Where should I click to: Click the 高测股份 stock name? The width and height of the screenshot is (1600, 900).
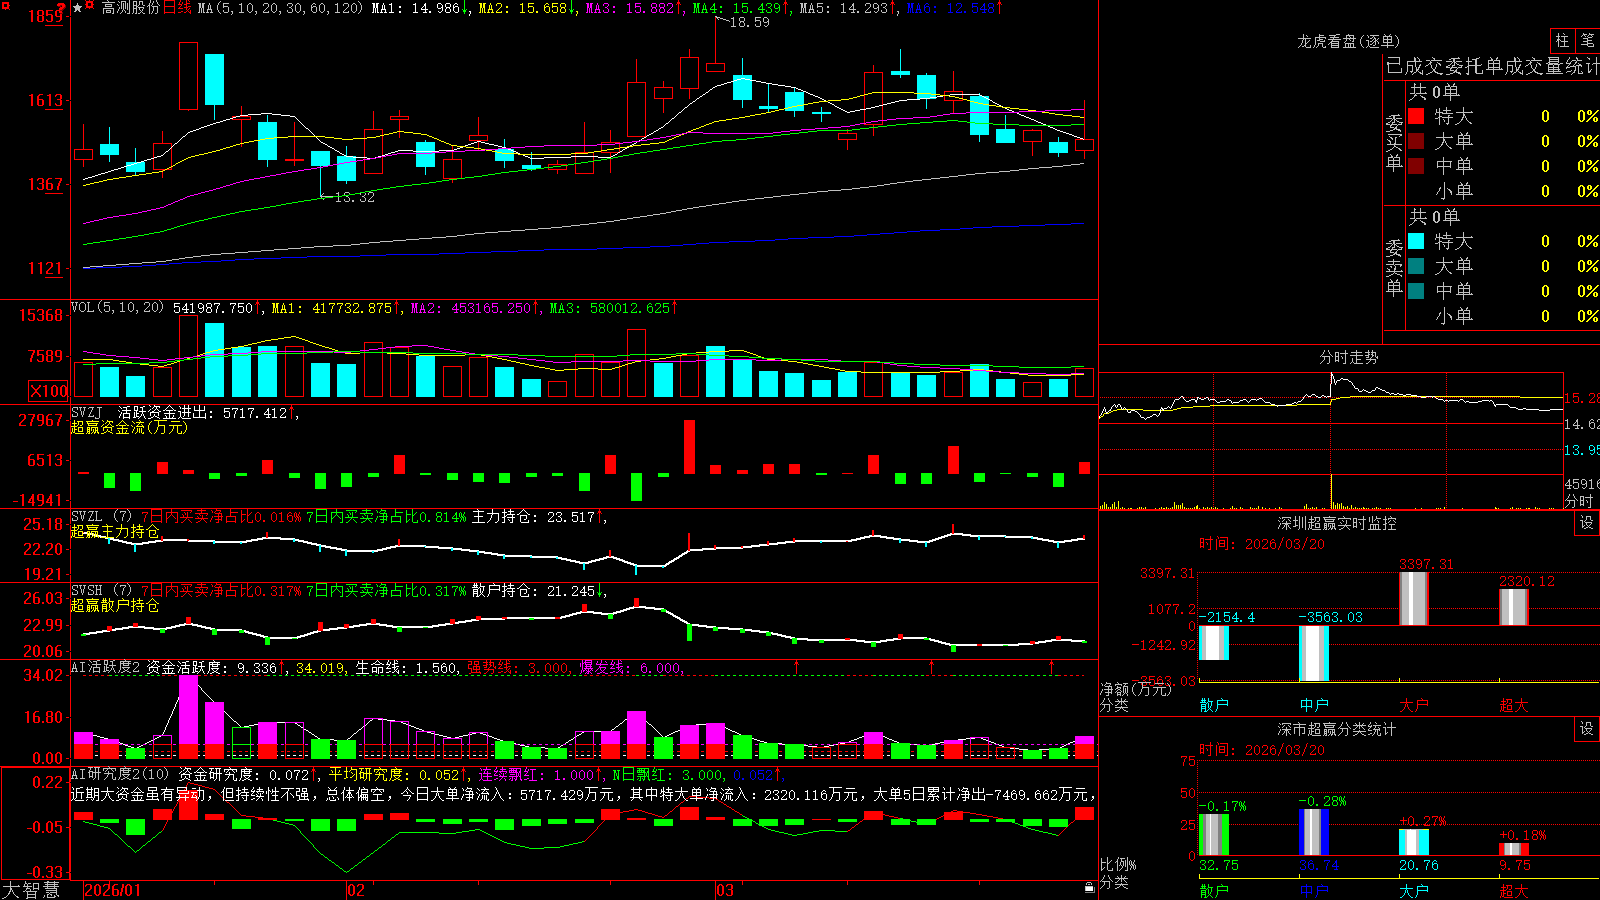click(131, 8)
